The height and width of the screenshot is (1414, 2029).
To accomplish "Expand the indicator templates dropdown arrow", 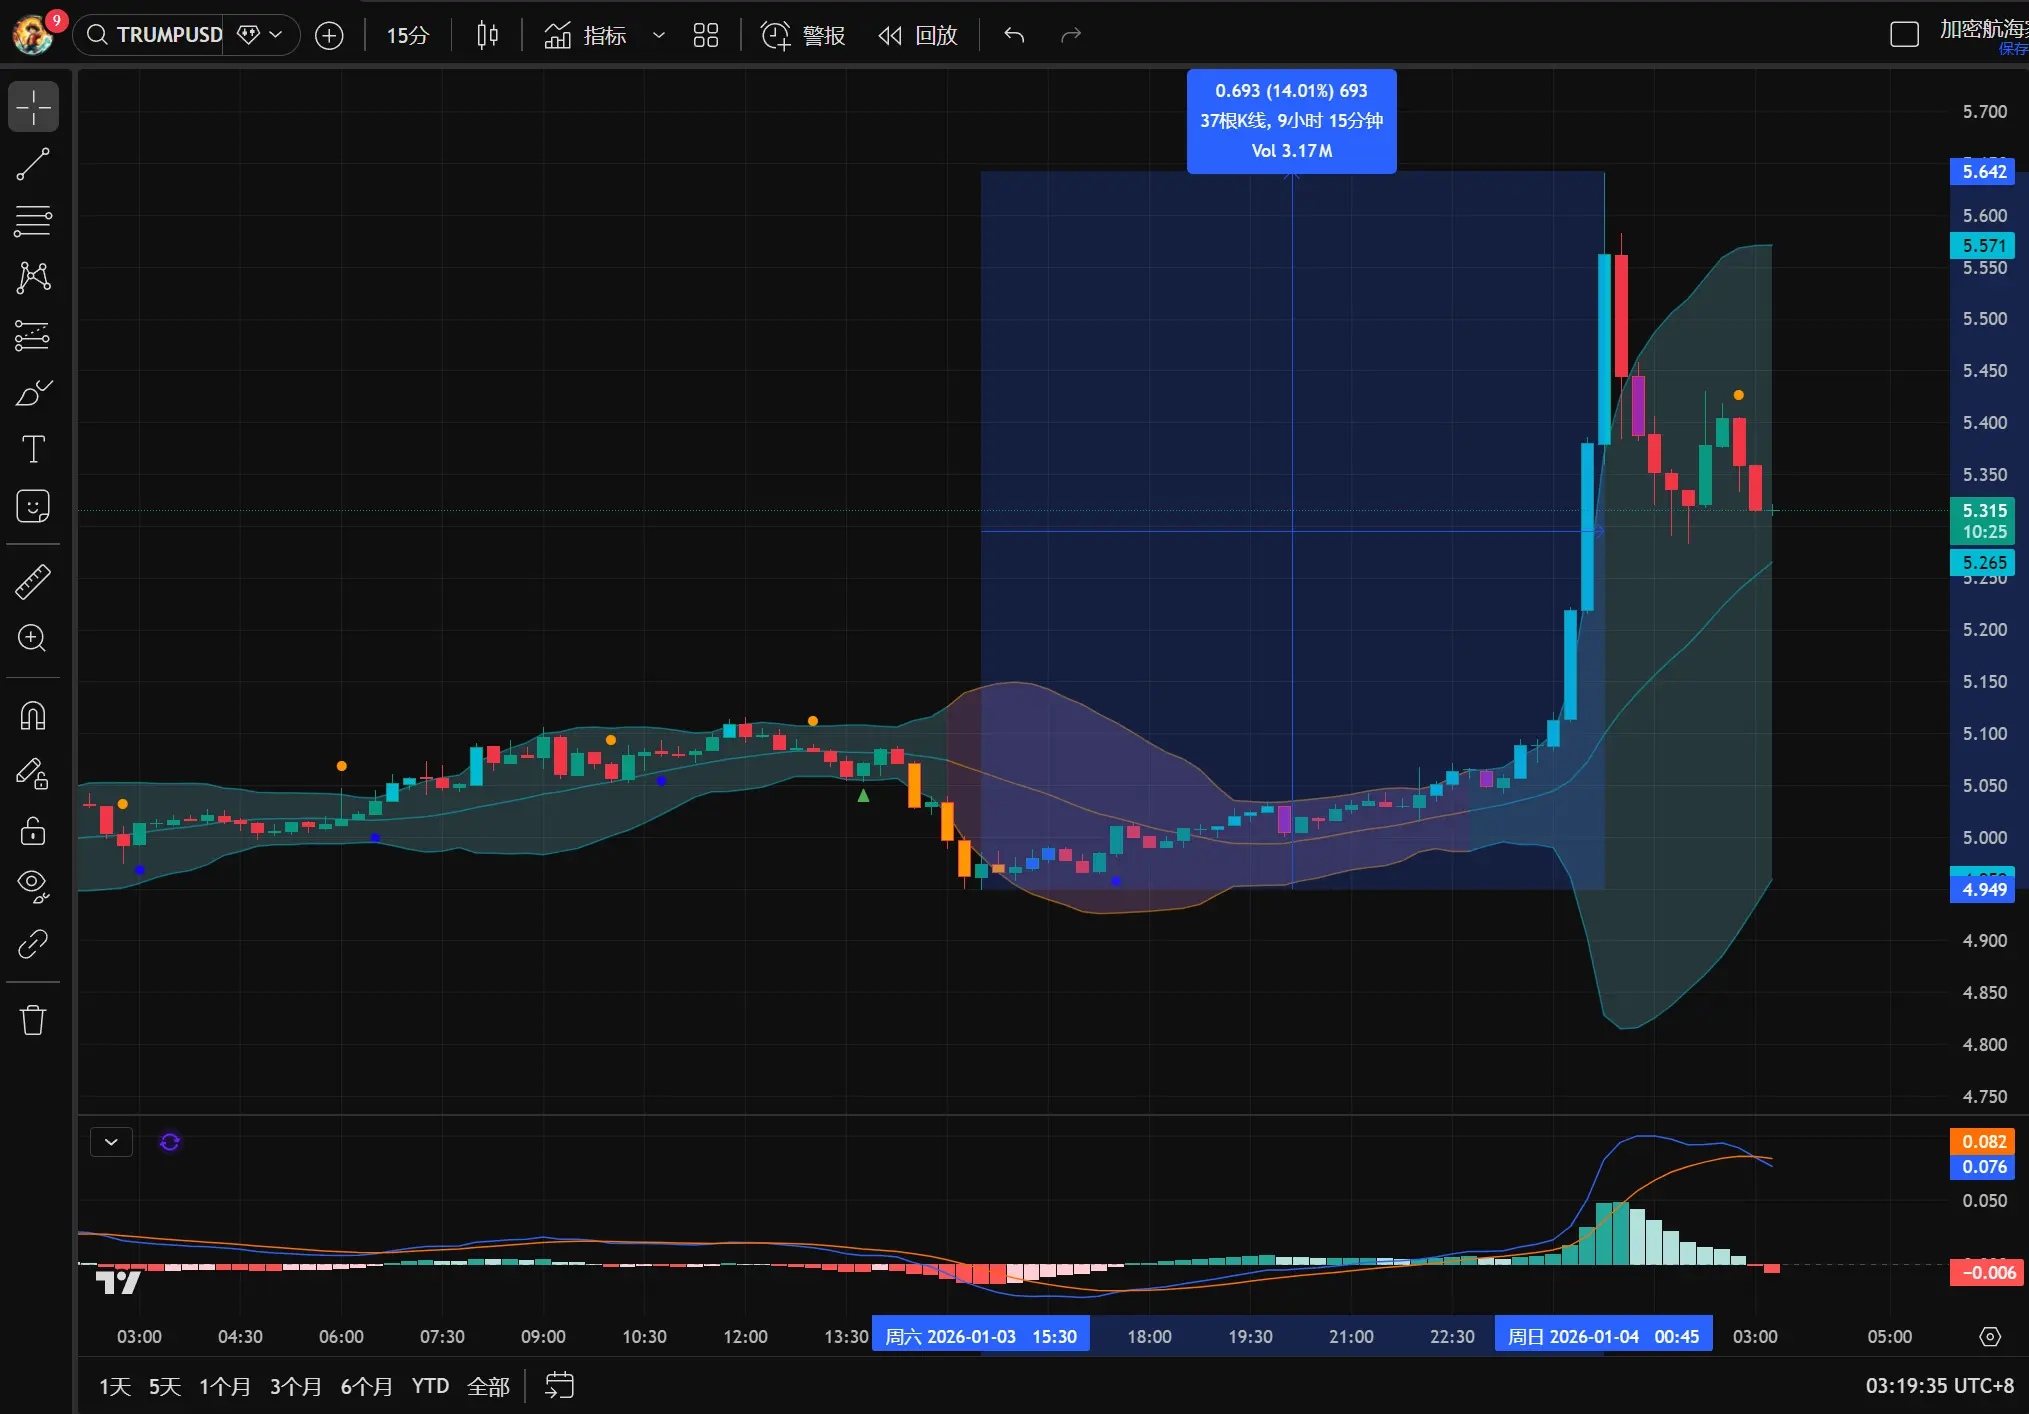I will tap(658, 35).
